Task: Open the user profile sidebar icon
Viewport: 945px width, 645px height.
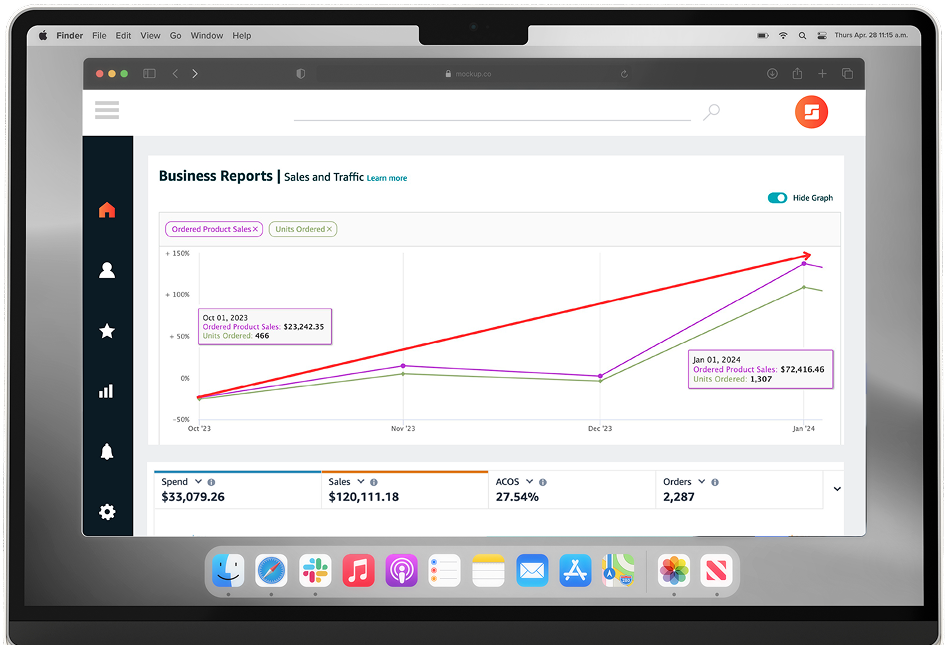Action: click(x=107, y=270)
